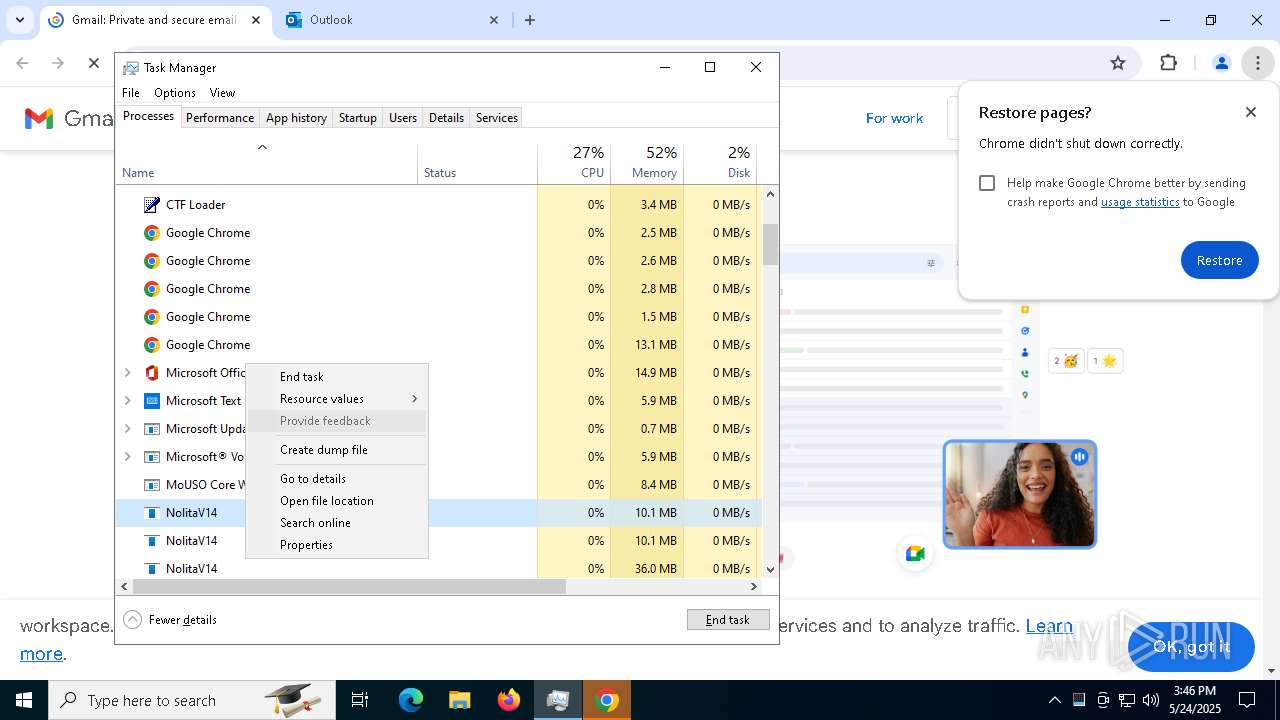Expand the Microsoft Office process group

(x=127, y=372)
